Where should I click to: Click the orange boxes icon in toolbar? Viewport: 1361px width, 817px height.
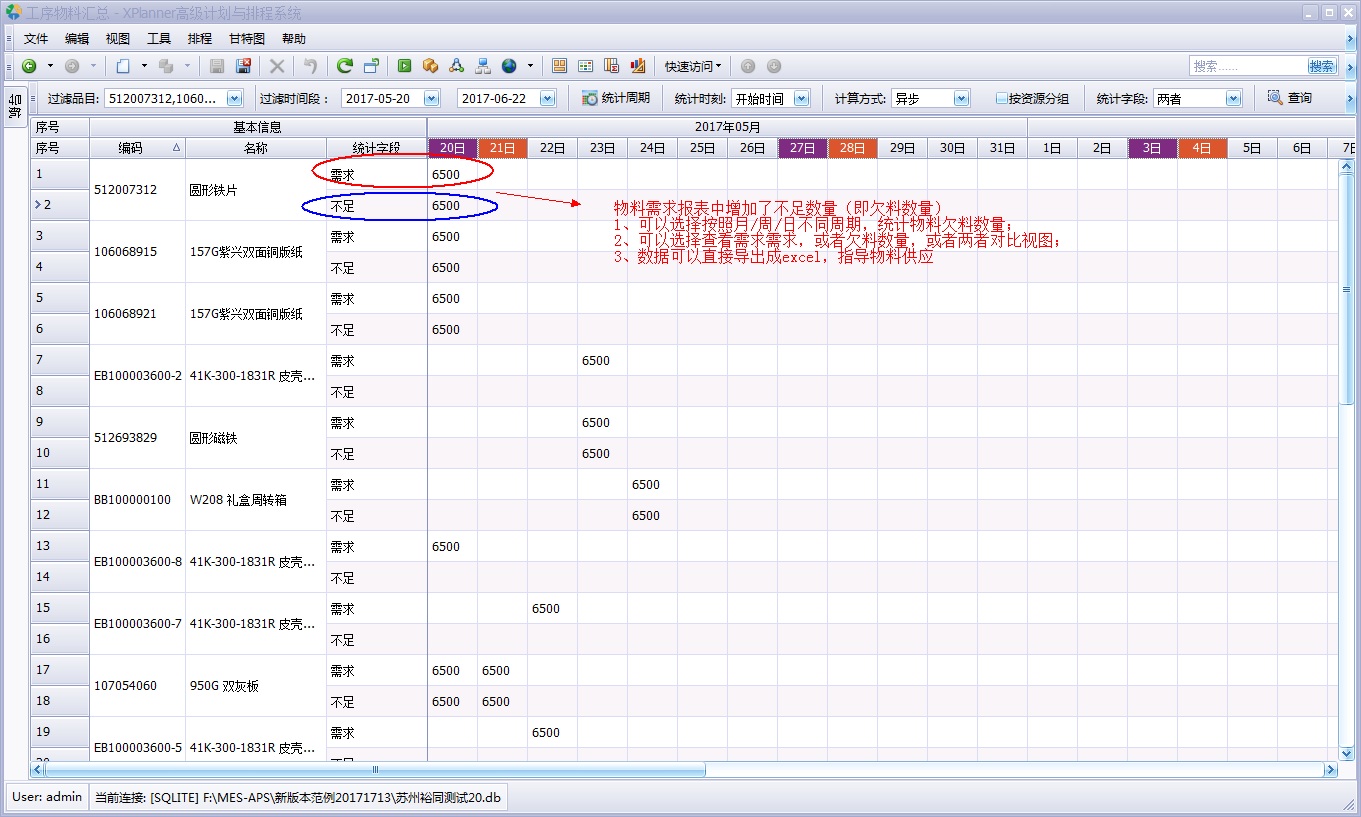pyautogui.click(x=430, y=66)
